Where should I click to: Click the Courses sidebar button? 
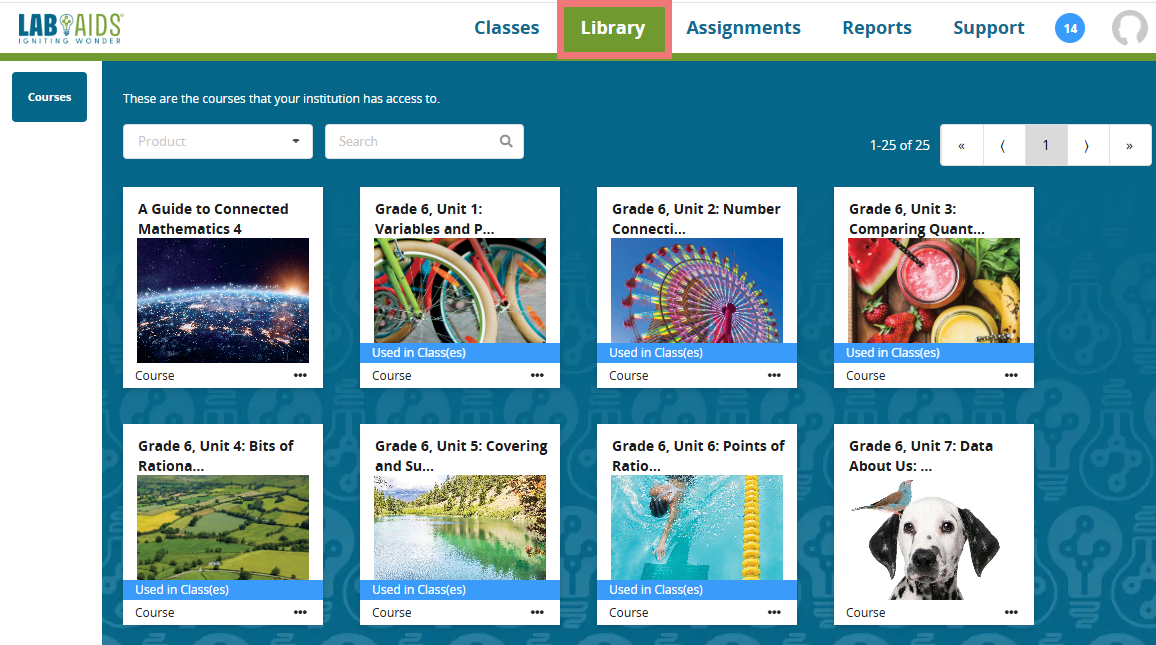[x=50, y=97]
